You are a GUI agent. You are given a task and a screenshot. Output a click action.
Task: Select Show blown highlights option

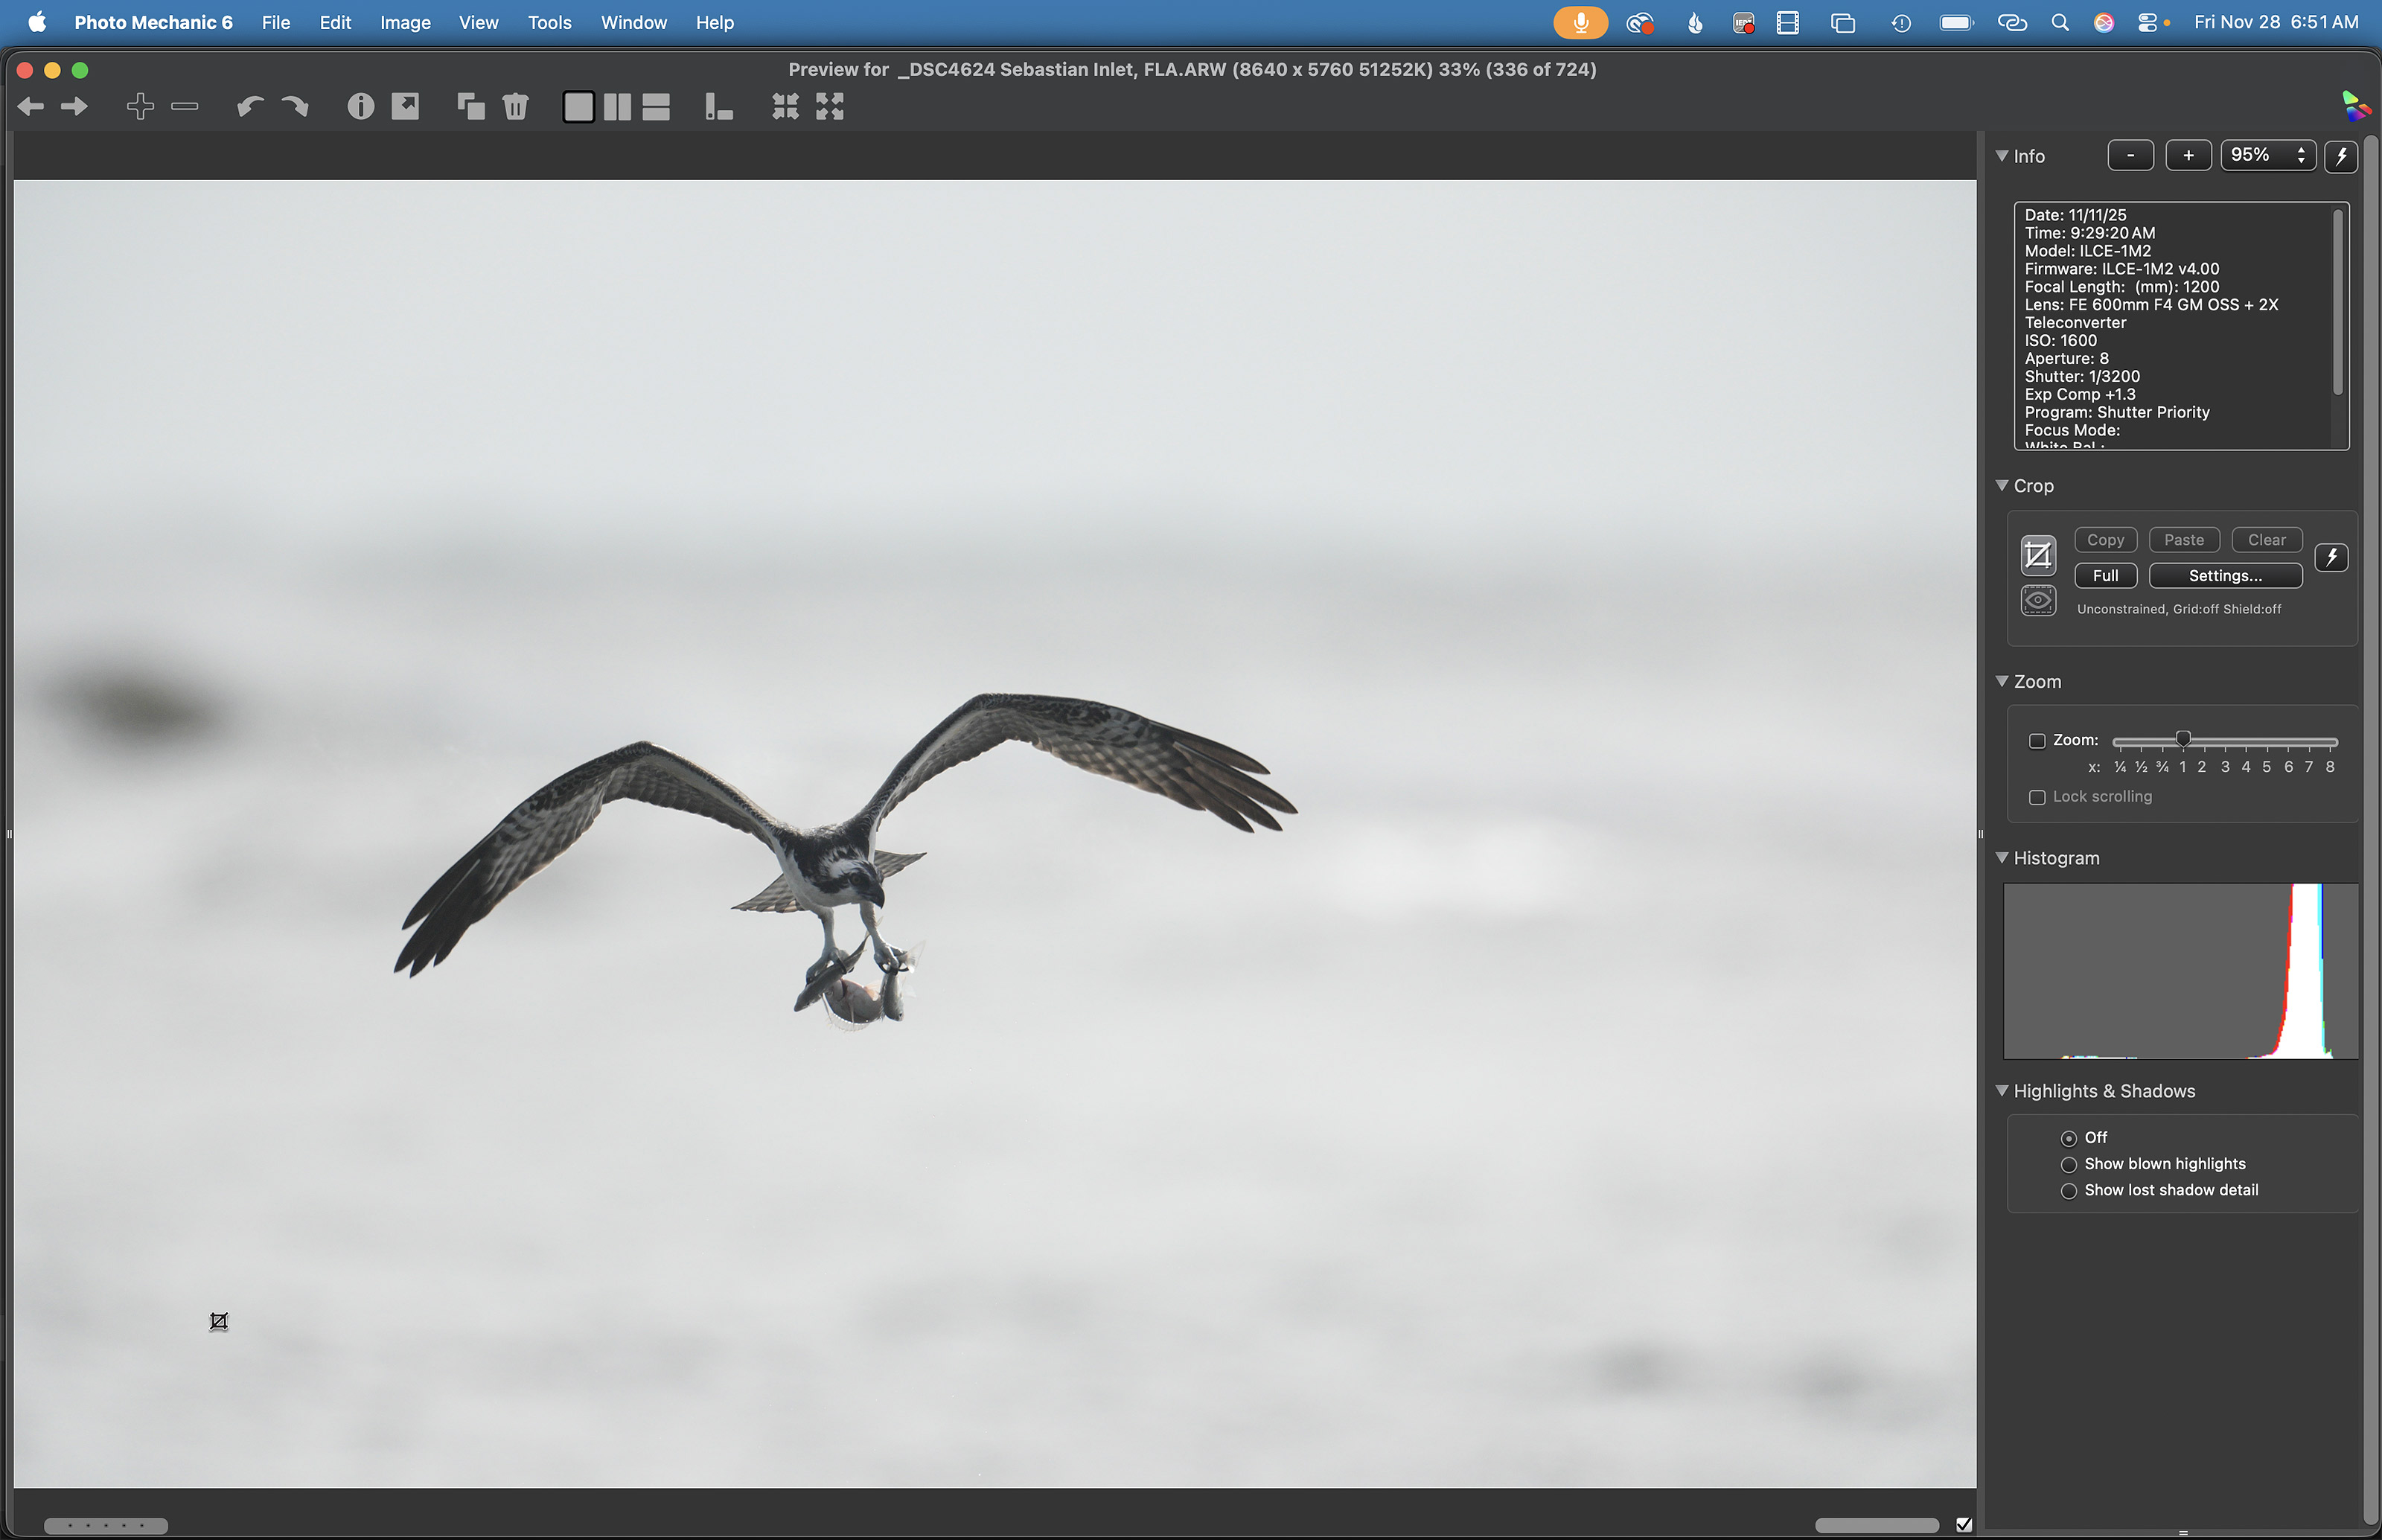point(2068,1164)
